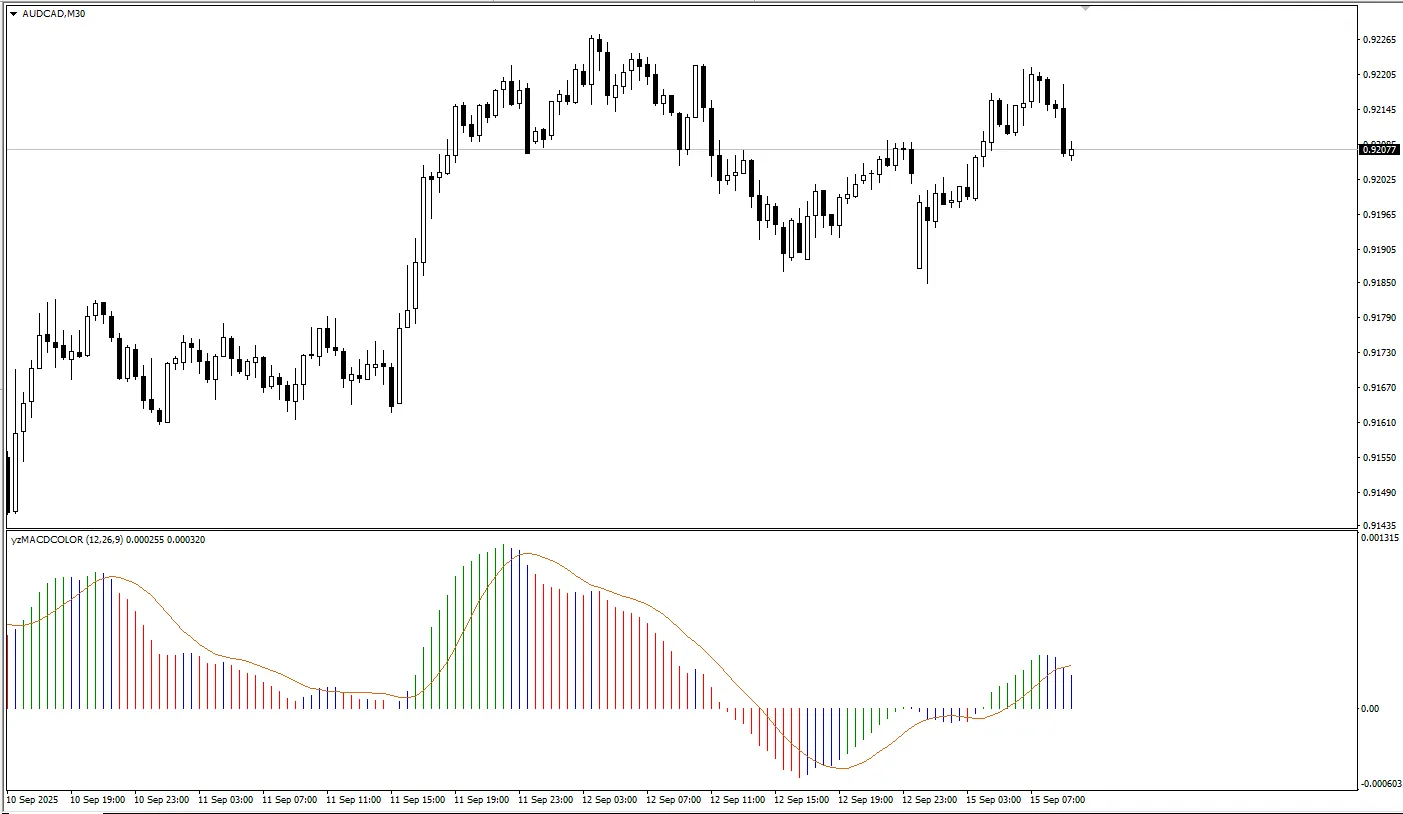Viewport: 1403px width, 814px height.
Task: Click the 12 Sep 23:00 time label
Action: (930, 800)
